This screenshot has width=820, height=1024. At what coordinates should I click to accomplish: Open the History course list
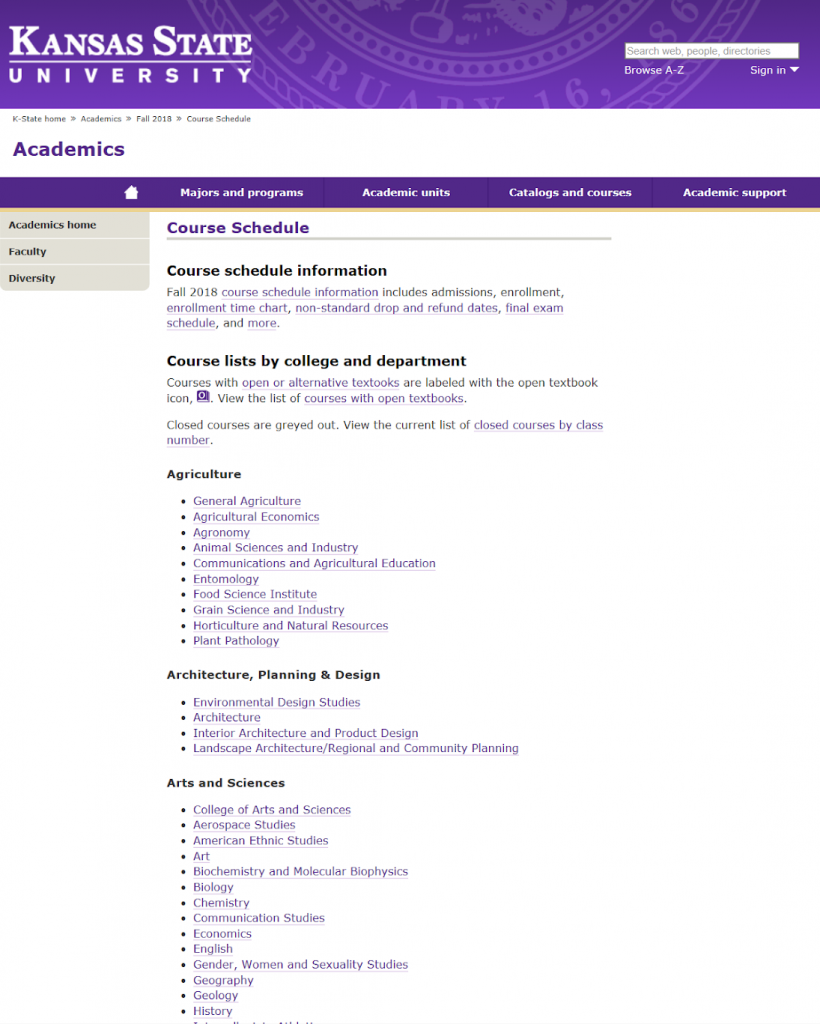213,1011
